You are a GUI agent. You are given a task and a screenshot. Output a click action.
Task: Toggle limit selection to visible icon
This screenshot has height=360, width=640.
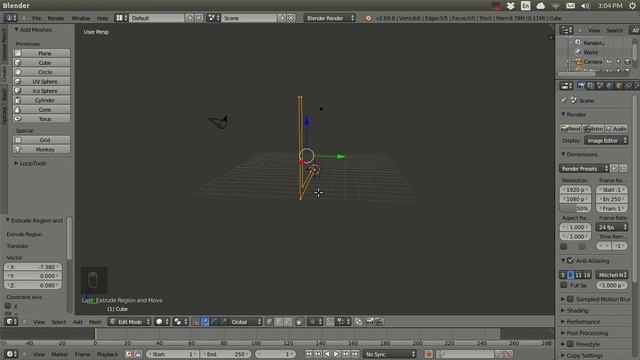click(x=299, y=322)
